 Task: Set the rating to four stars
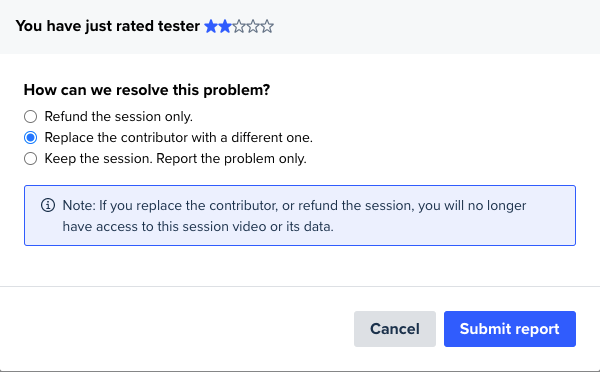pos(253,26)
